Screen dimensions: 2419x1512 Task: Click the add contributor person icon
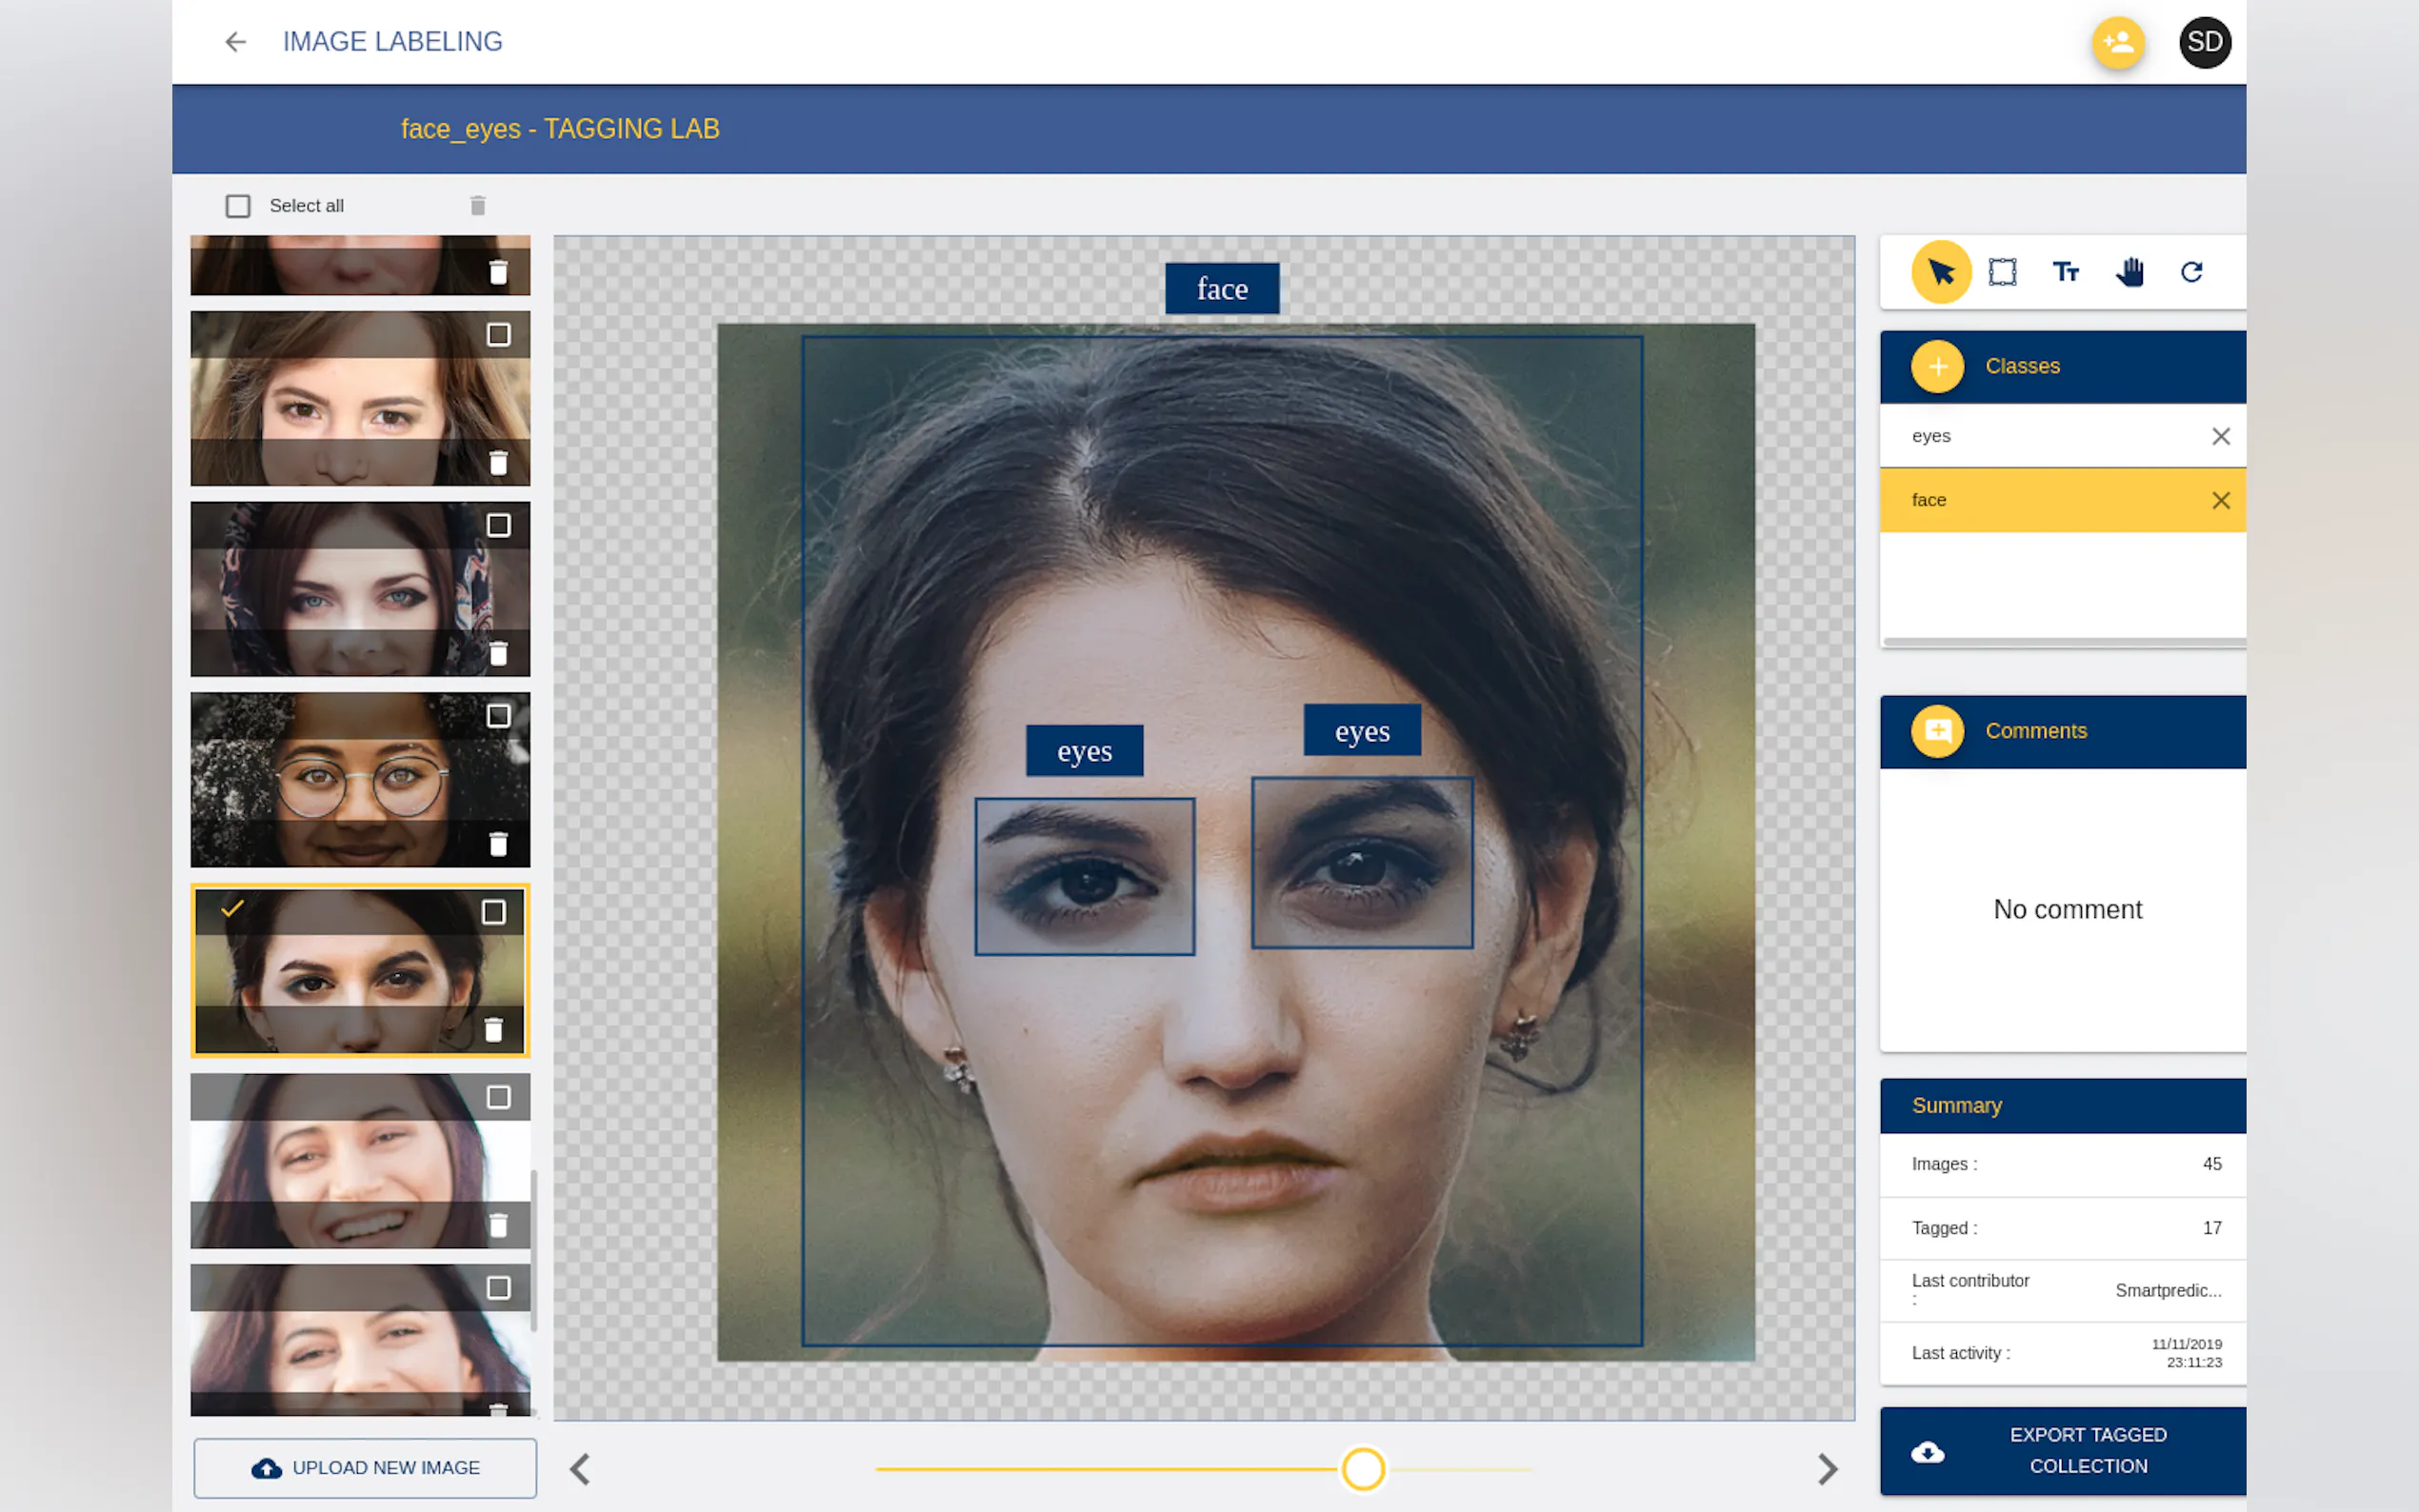2117,42
